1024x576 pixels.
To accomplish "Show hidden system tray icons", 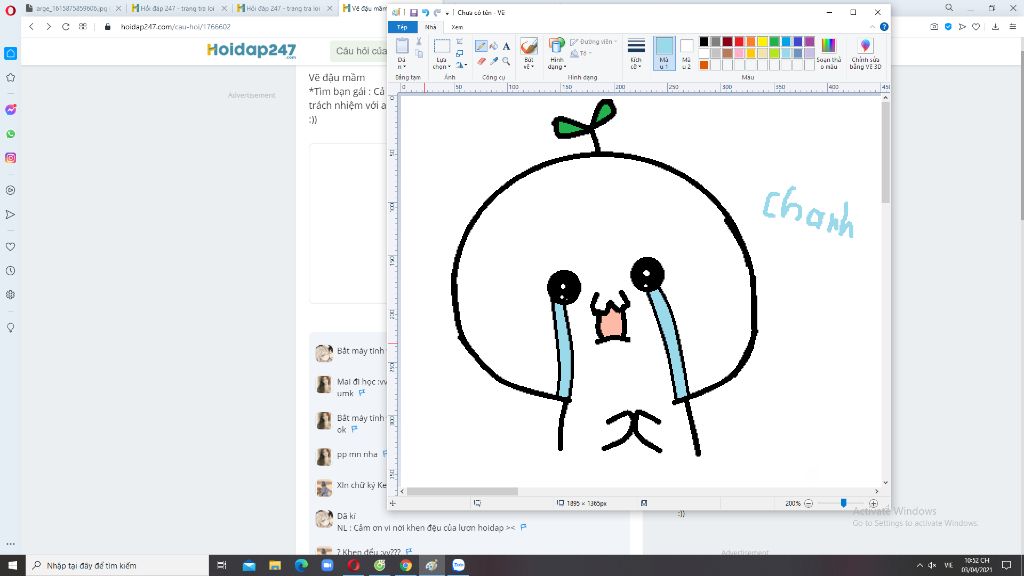I will [920, 566].
